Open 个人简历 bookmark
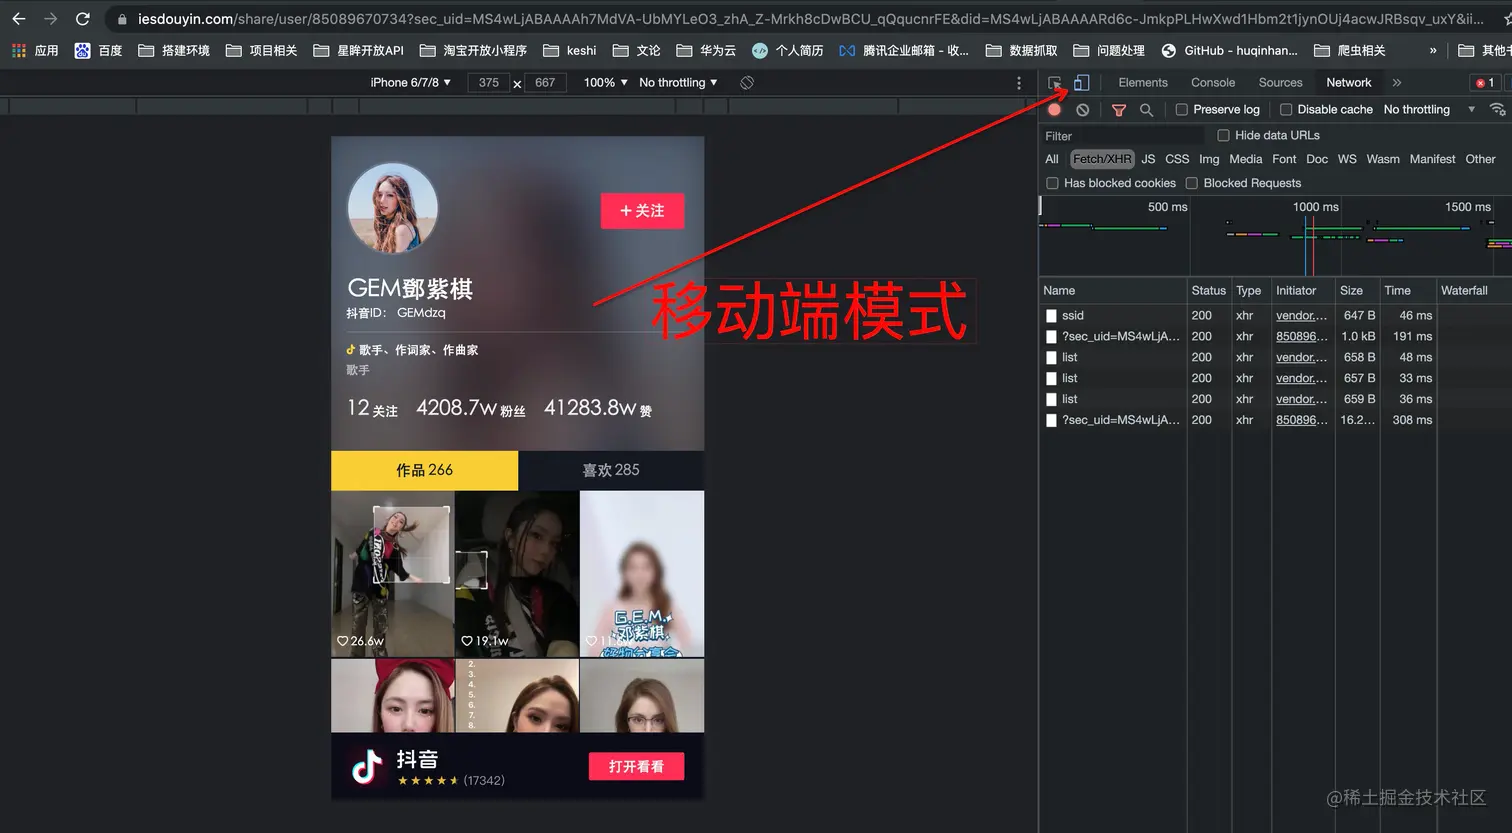 [x=787, y=50]
